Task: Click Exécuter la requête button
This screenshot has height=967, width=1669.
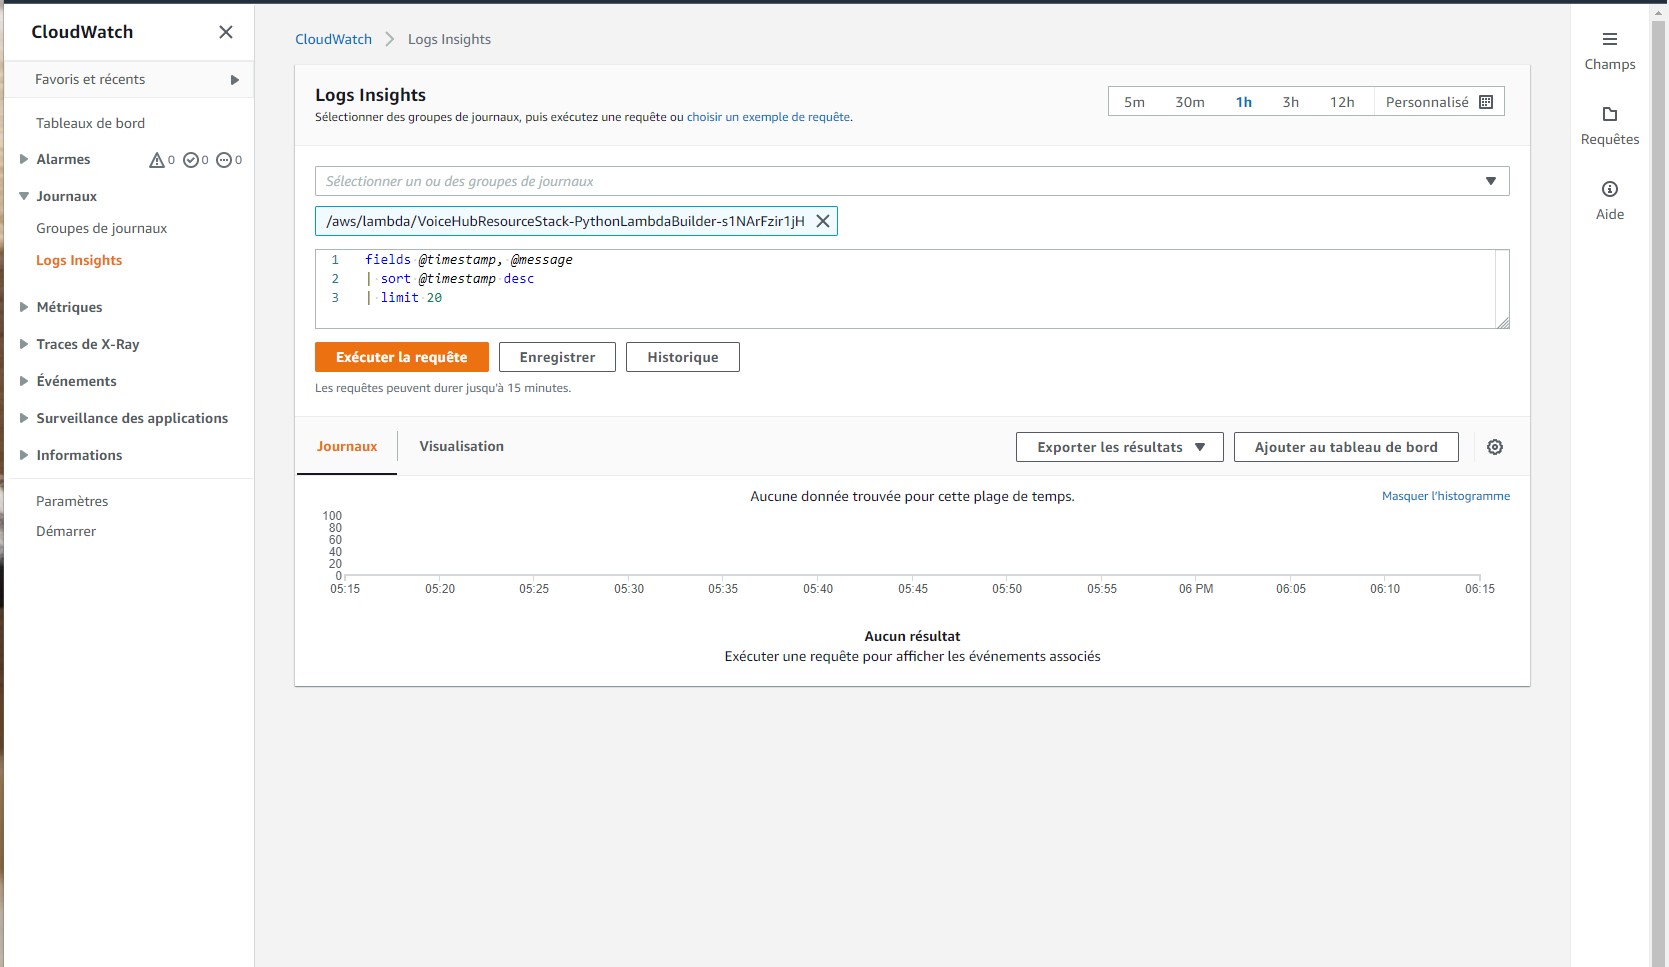Action: [401, 357]
